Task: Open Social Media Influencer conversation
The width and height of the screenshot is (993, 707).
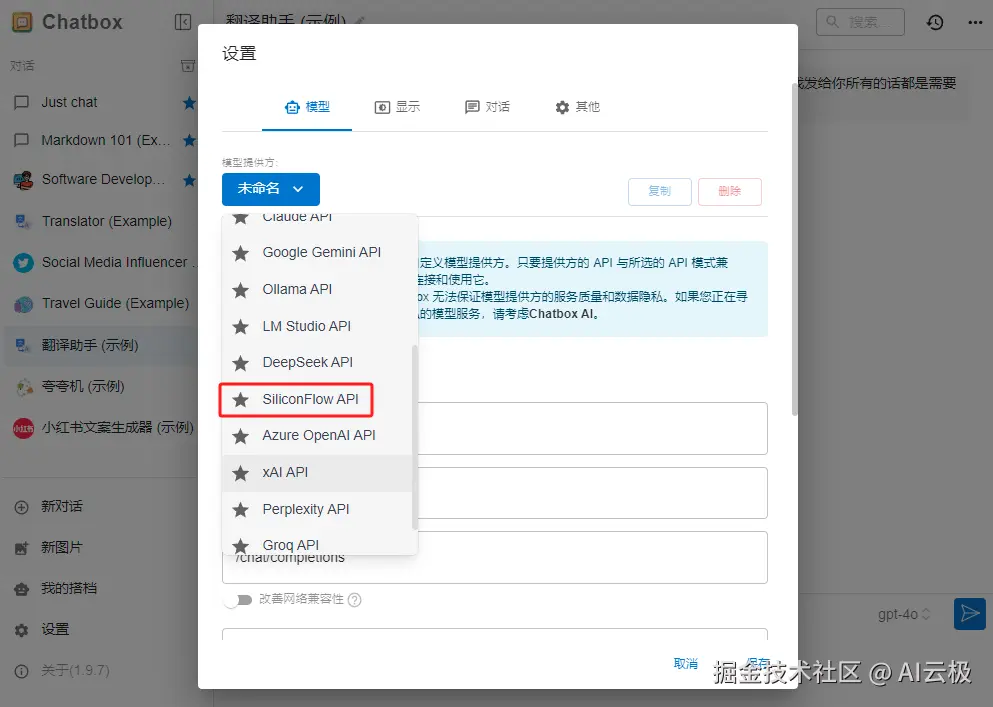Action: [x=99, y=262]
